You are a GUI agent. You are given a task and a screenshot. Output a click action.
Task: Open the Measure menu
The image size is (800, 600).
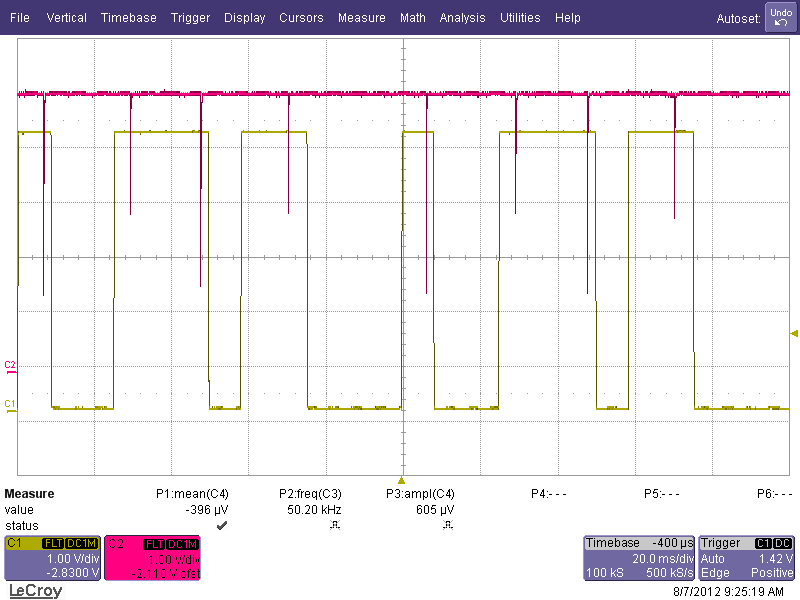(362, 18)
